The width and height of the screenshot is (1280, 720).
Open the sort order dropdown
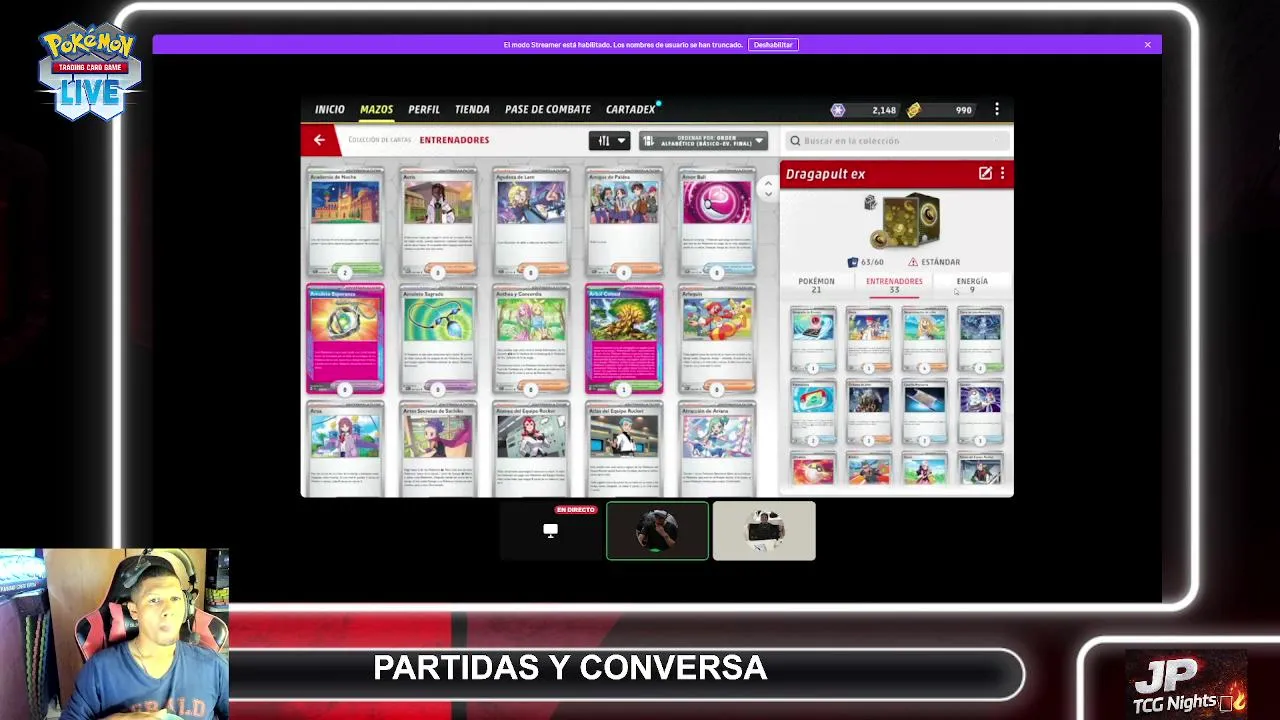pyautogui.click(x=704, y=141)
